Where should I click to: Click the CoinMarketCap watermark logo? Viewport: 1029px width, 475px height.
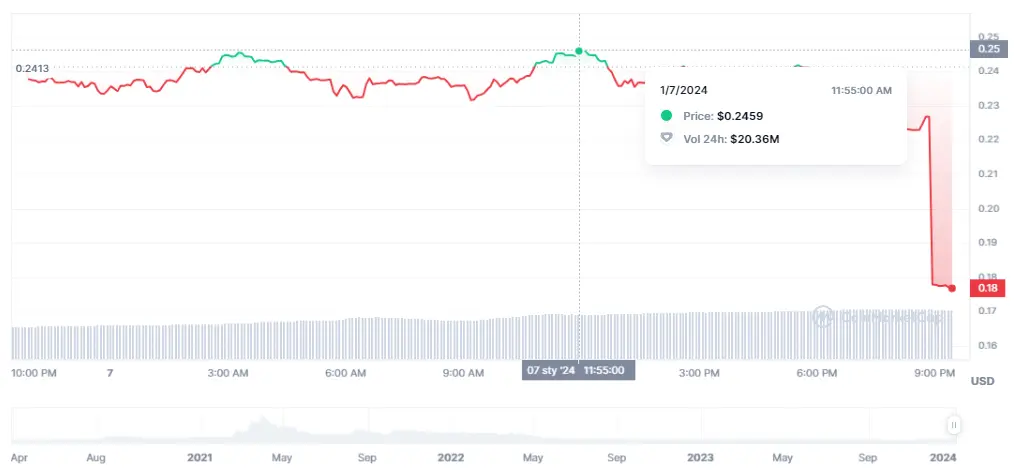(824, 317)
